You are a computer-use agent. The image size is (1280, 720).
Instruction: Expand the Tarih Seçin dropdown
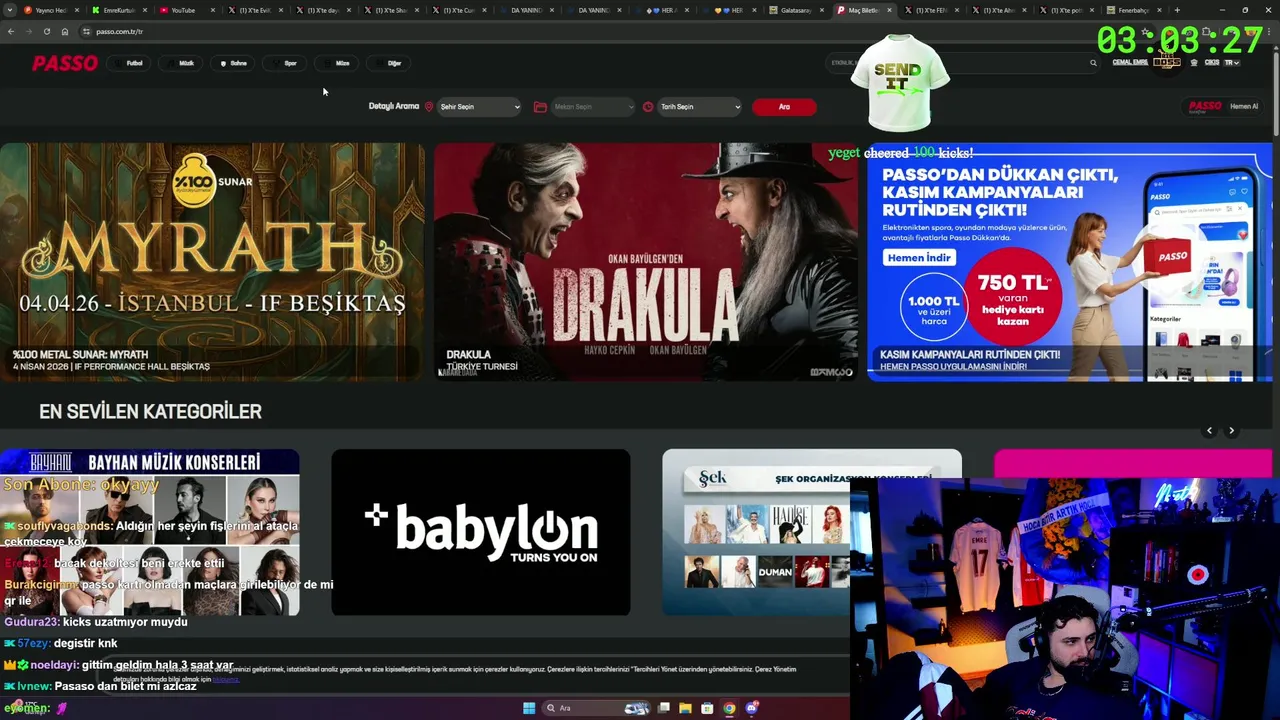point(699,107)
